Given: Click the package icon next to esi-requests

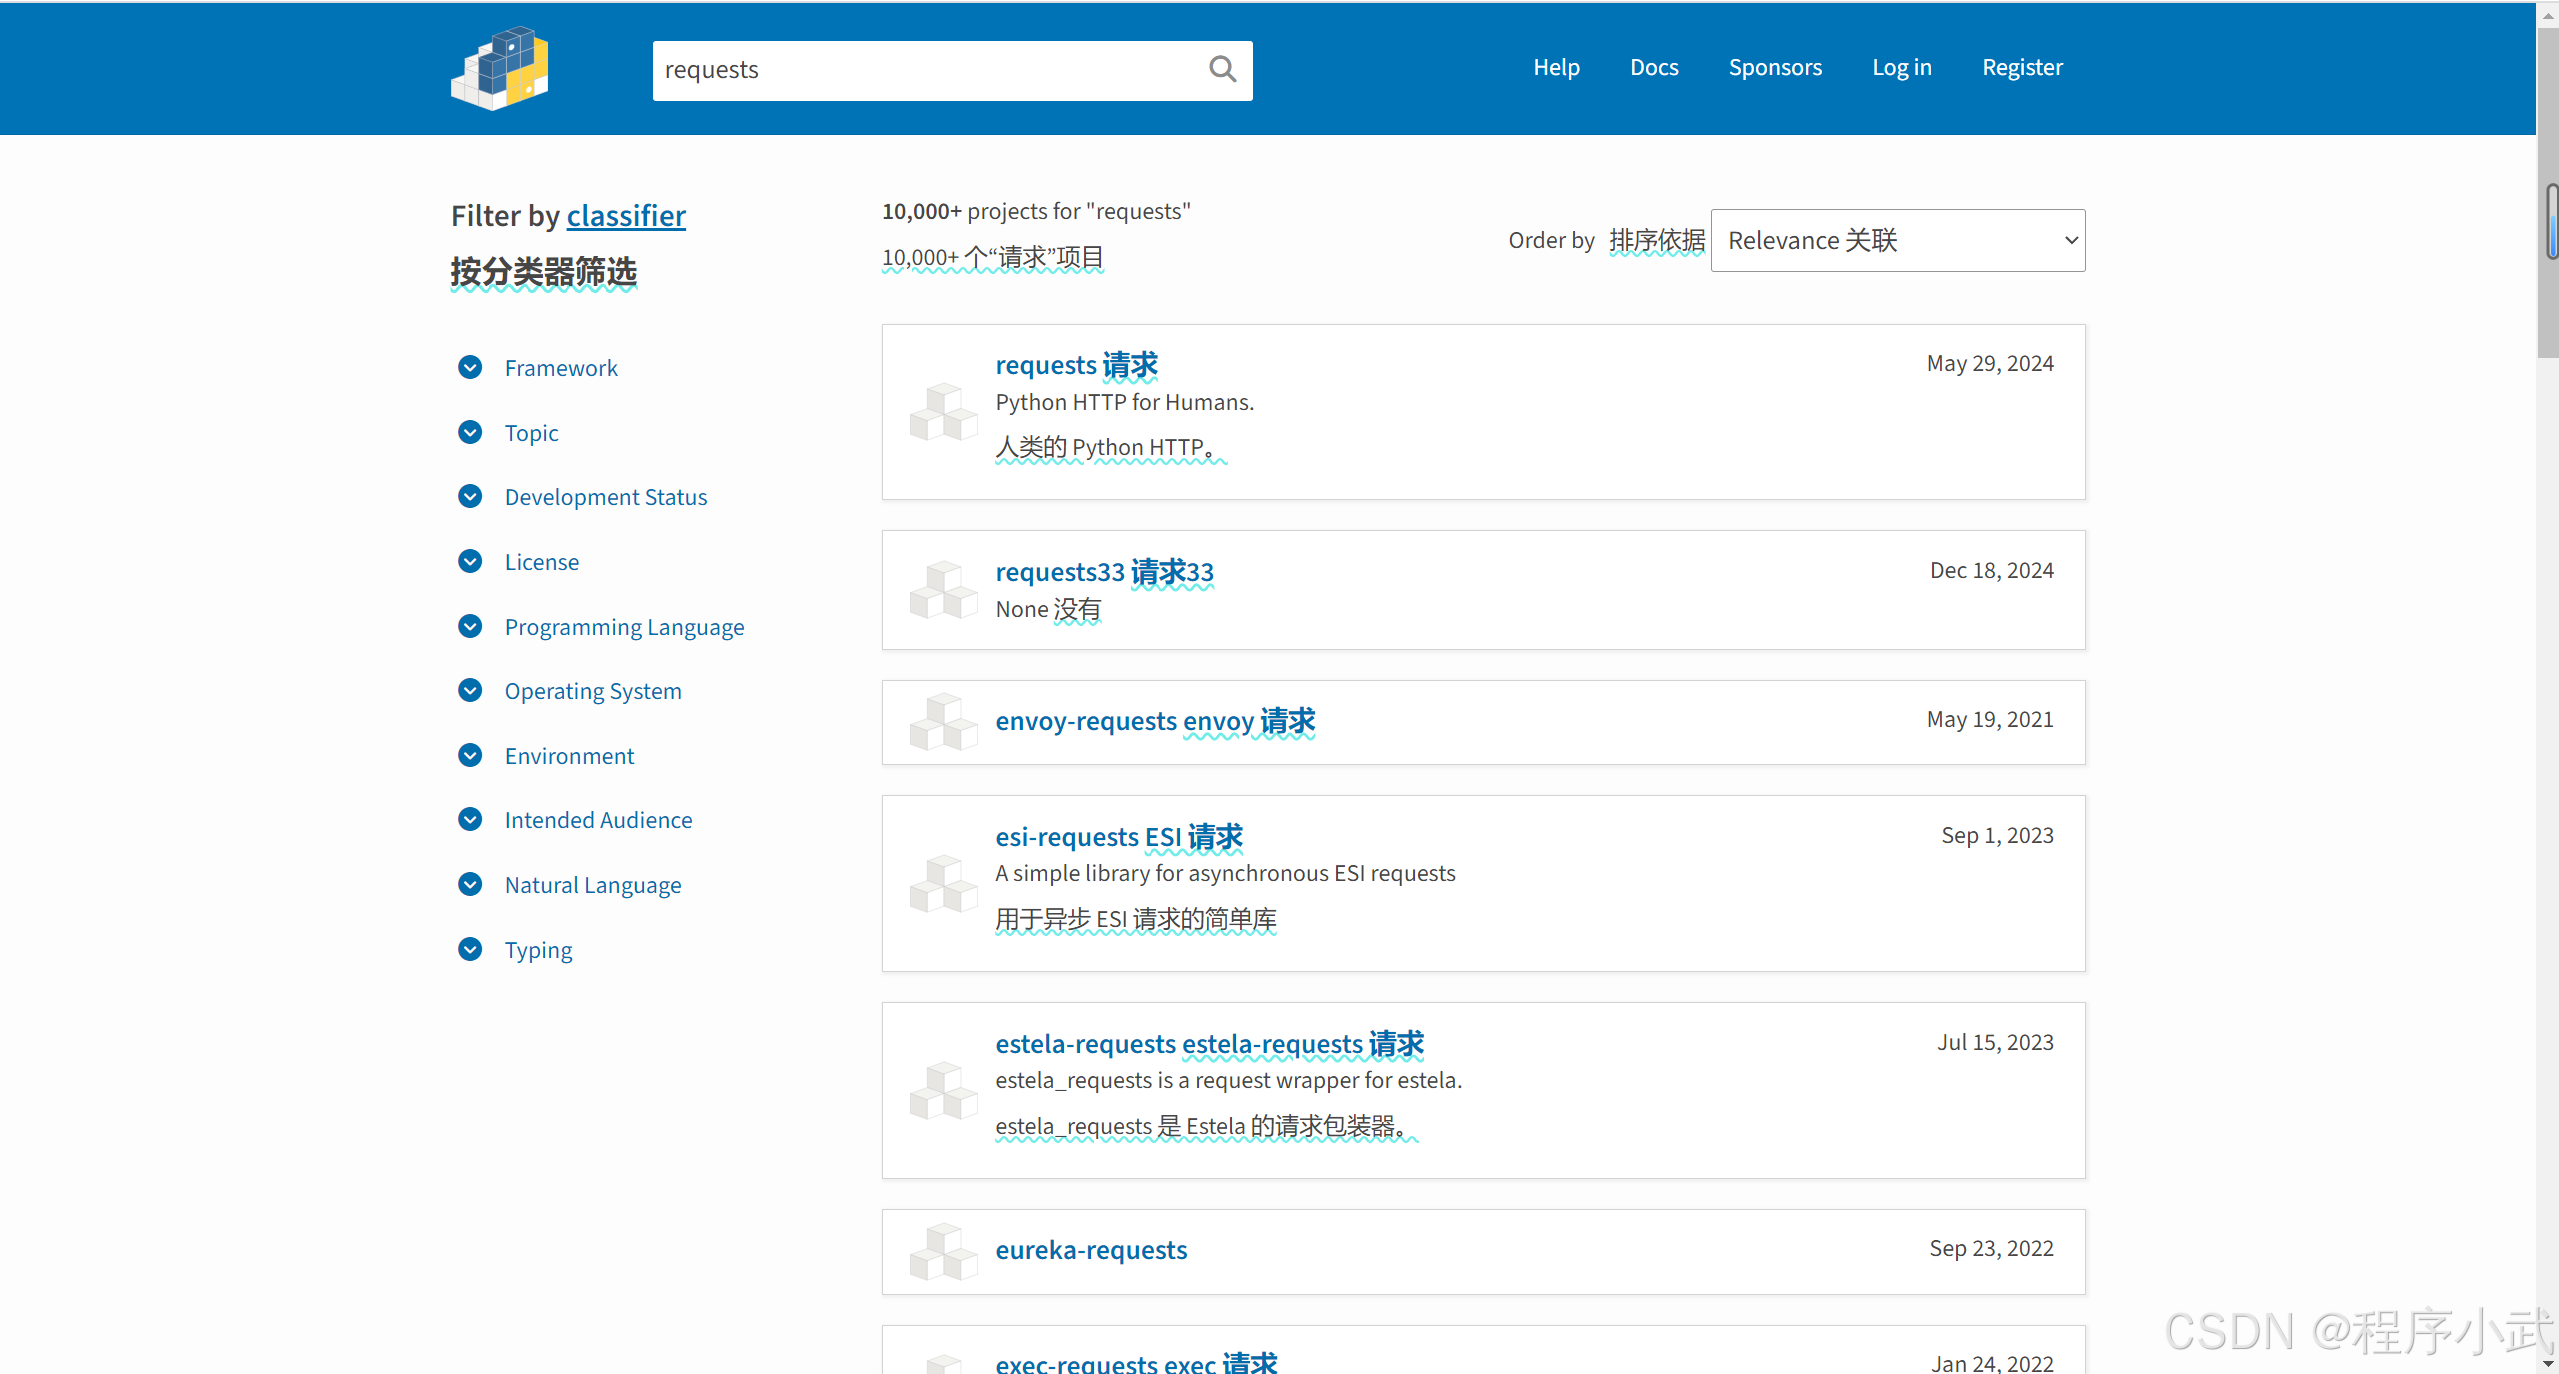Looking at the screenshot, I should 942,883.
